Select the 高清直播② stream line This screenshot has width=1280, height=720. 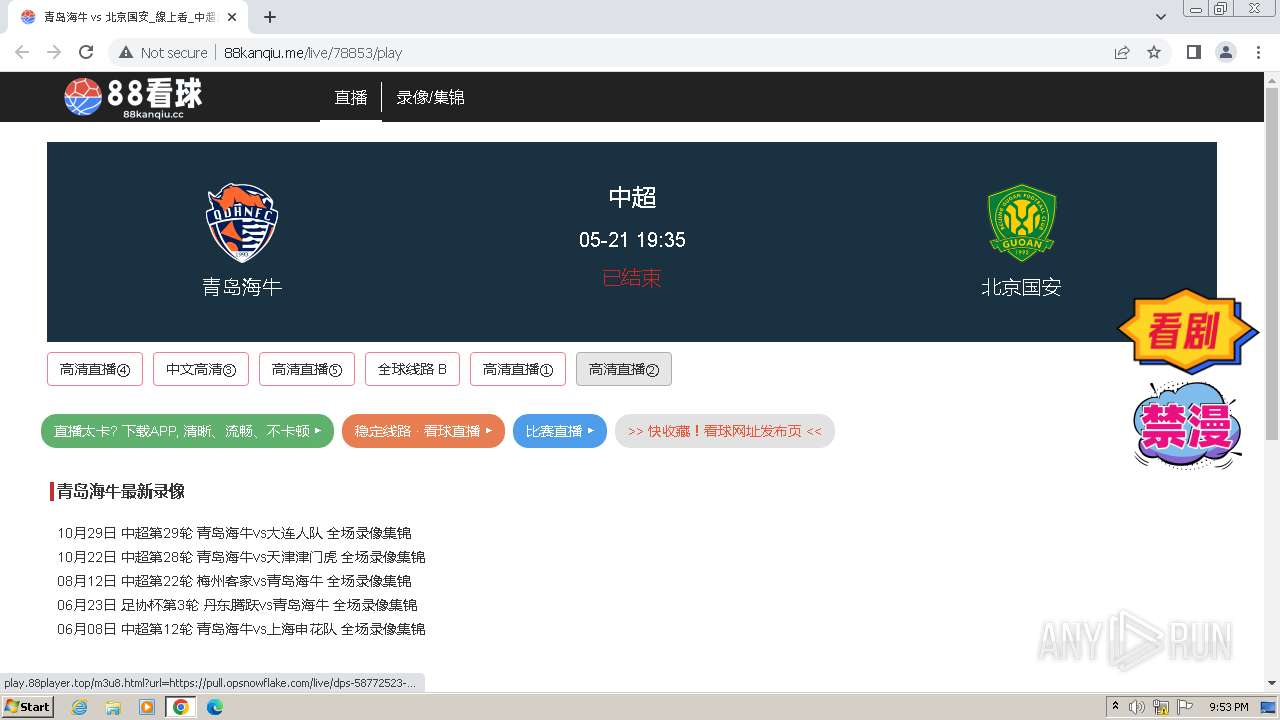pyautogui.click(x=624, y=369)
